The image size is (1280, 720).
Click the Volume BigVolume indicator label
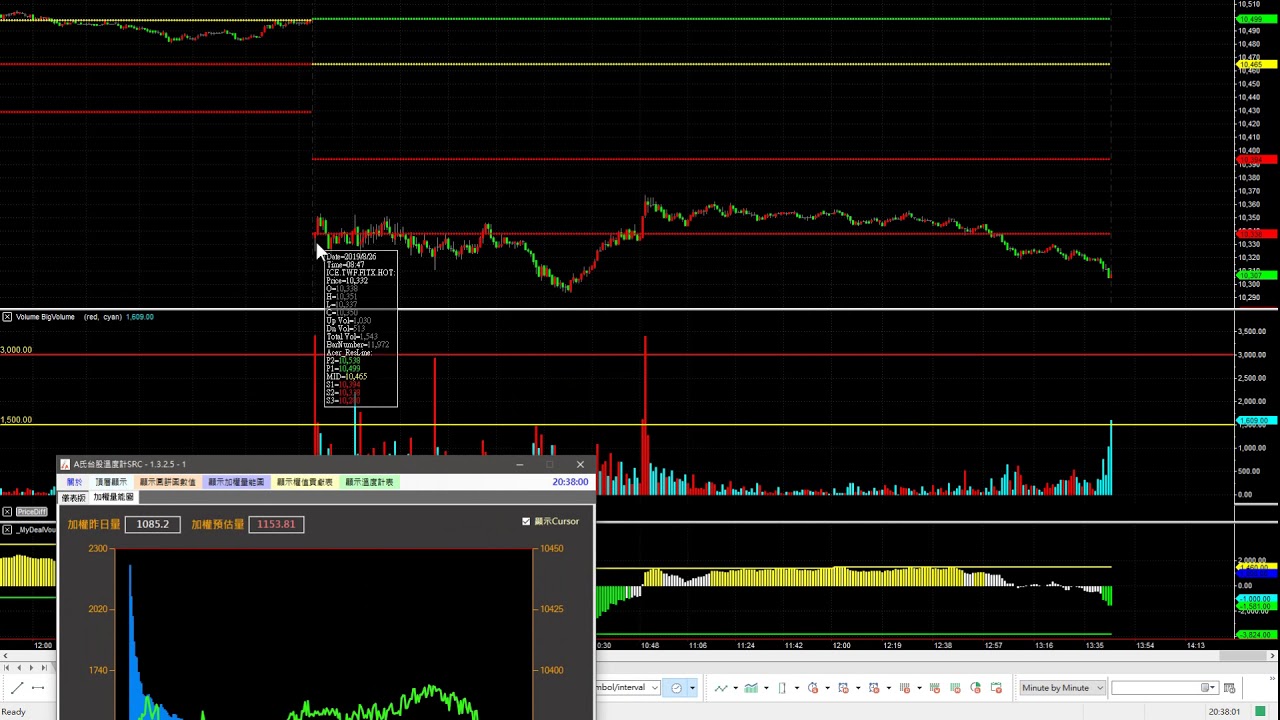tap(45, 317)
